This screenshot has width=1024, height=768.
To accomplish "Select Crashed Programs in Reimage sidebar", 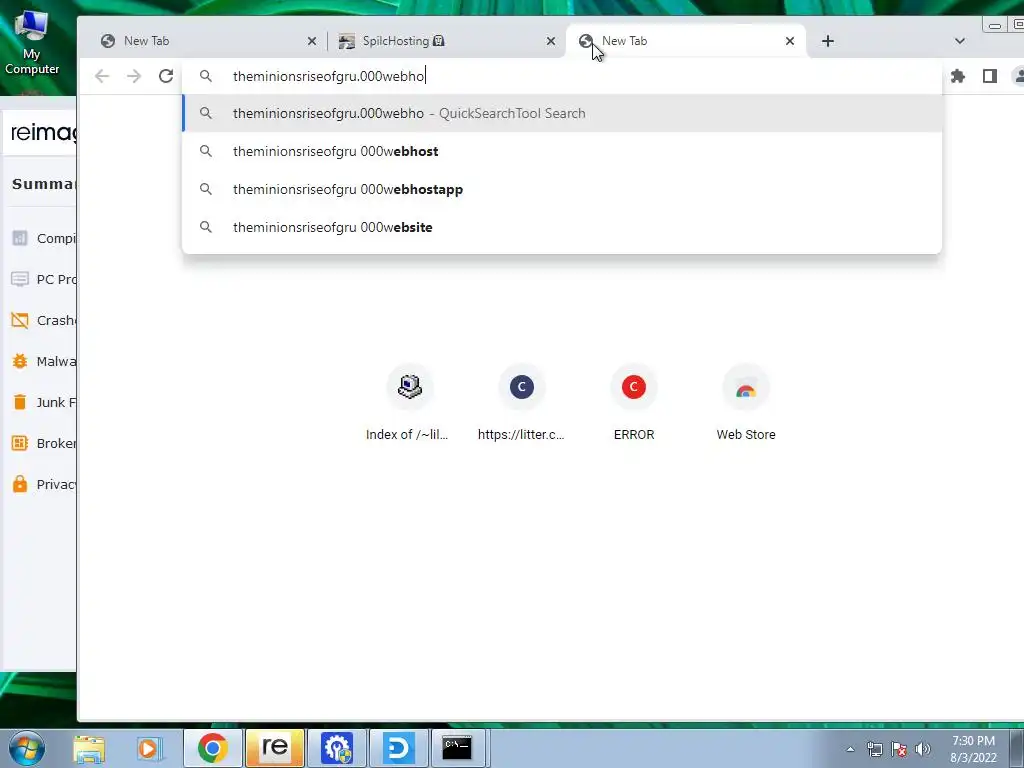I will tap(43, 321).
